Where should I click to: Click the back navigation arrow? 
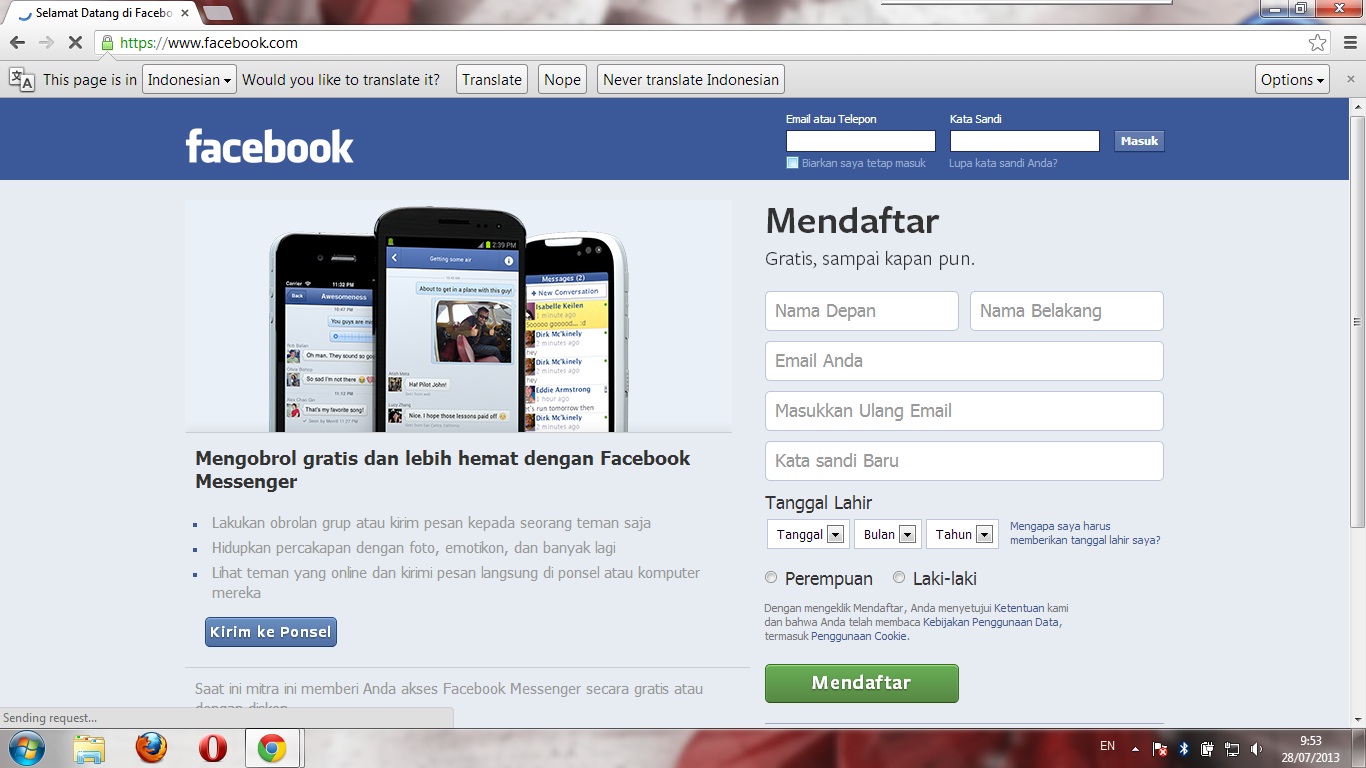pos(16,44)
